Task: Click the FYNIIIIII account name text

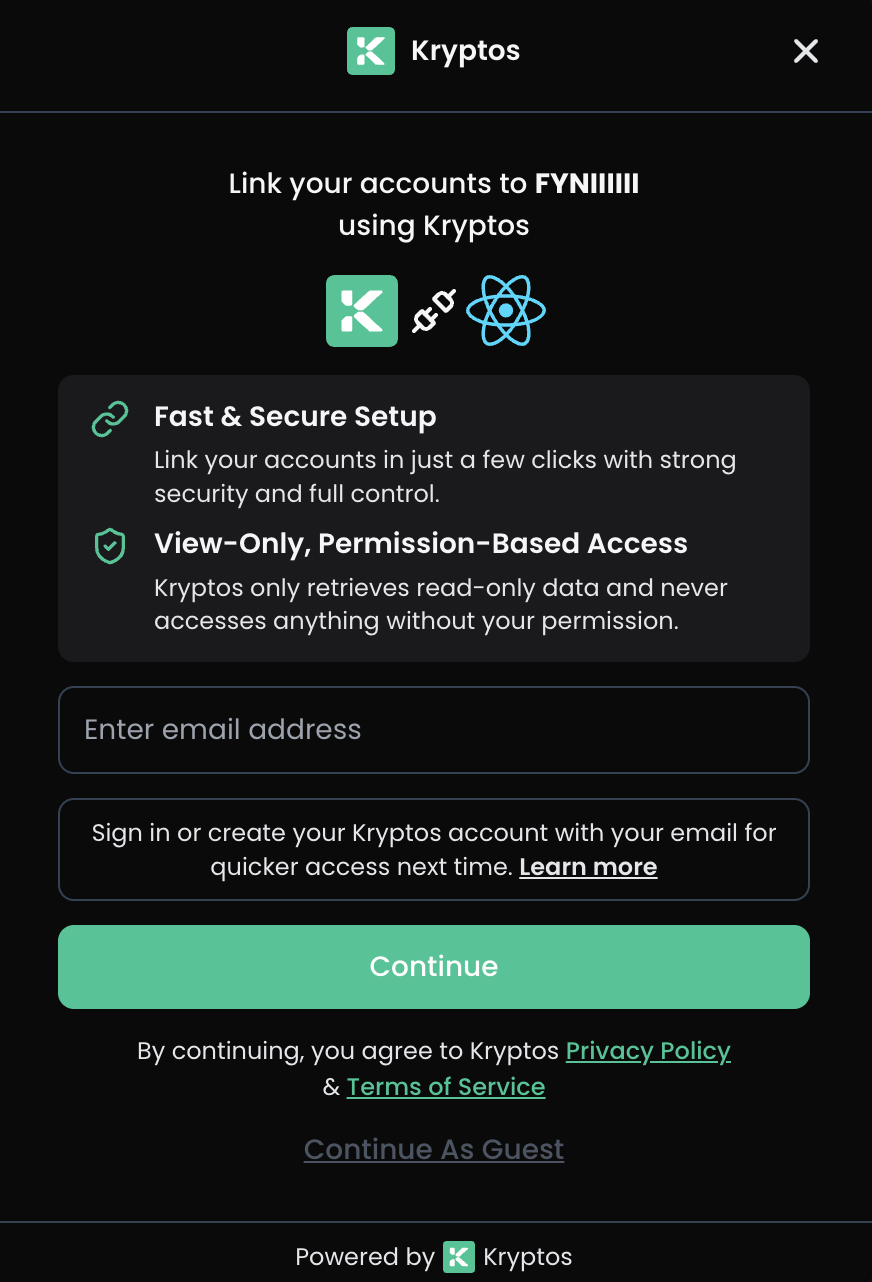Action: click(586, 183)
